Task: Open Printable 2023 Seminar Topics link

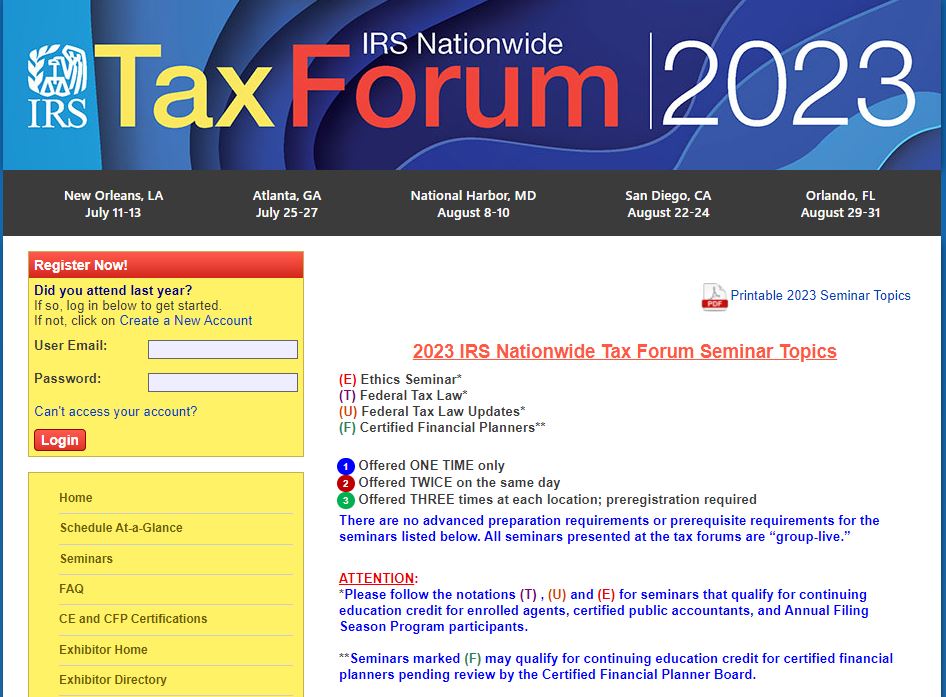Action: tap(820, 296)
